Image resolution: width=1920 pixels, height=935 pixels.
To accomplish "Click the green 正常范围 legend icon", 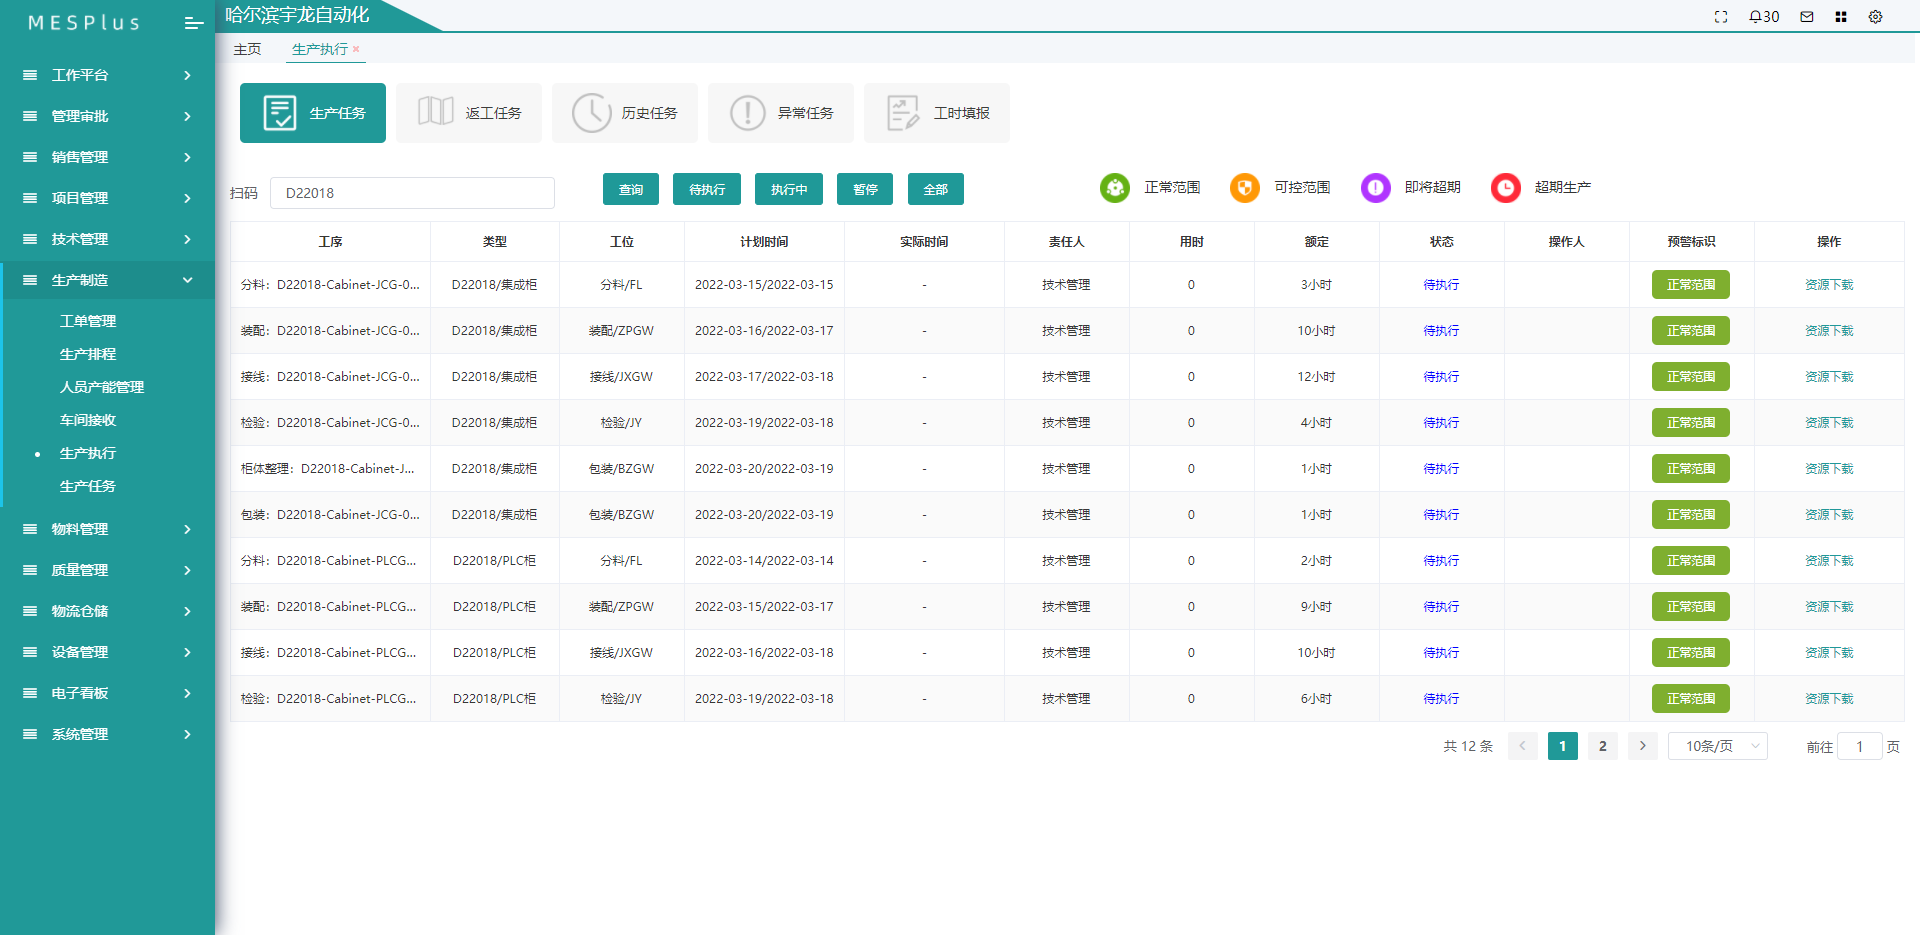I will coord(1115,188).
